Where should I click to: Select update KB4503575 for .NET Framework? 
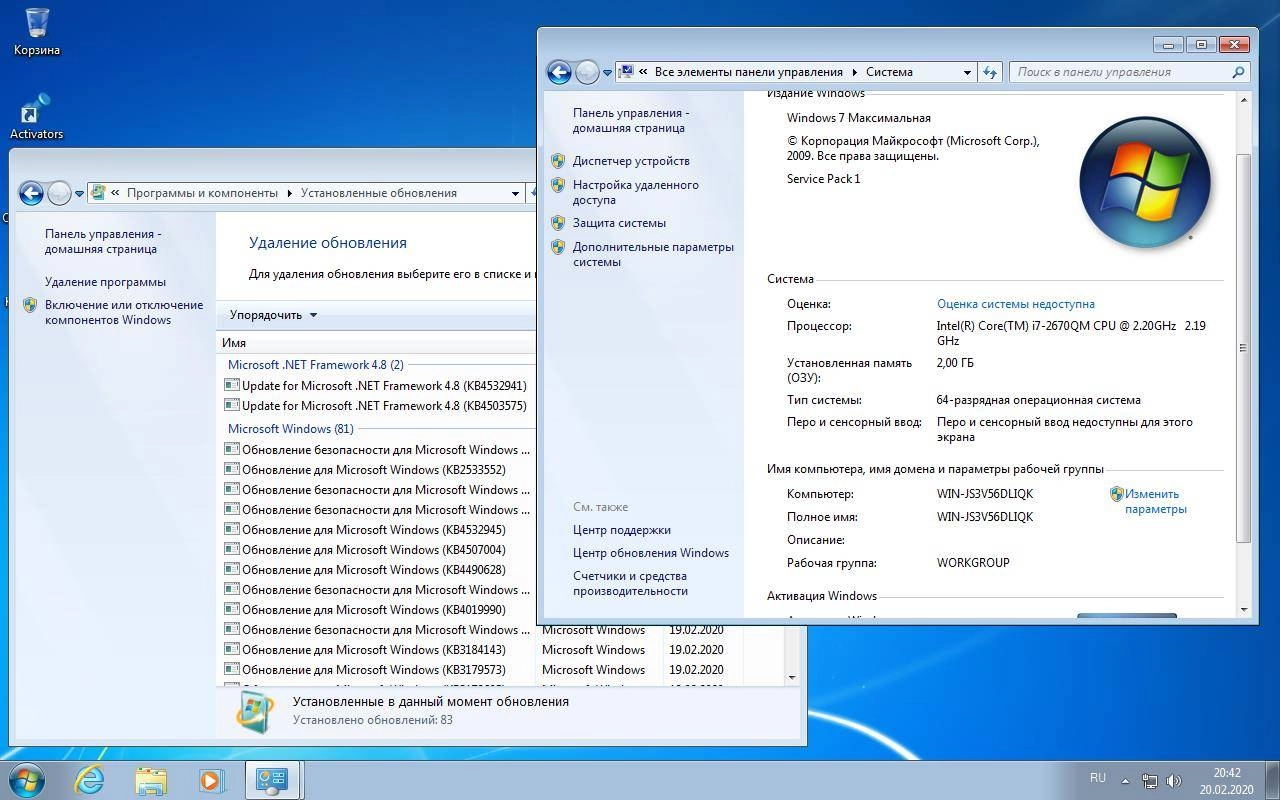point(384,406)
